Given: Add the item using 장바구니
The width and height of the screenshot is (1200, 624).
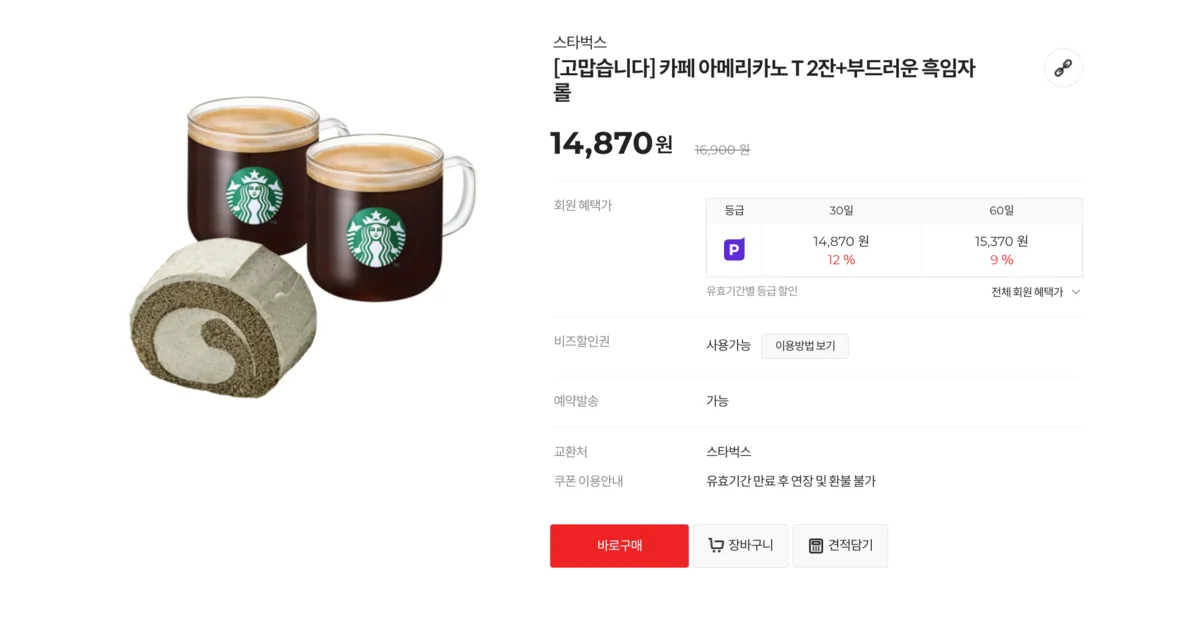Looking at the screenshot, I should tap(741, 545).
